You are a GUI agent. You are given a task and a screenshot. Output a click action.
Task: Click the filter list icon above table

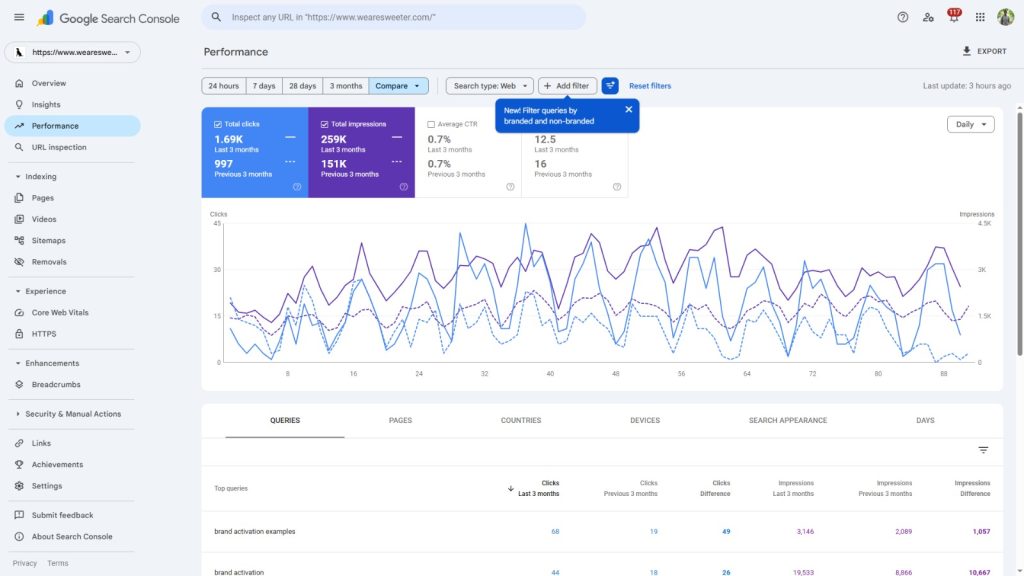(983, 450)
